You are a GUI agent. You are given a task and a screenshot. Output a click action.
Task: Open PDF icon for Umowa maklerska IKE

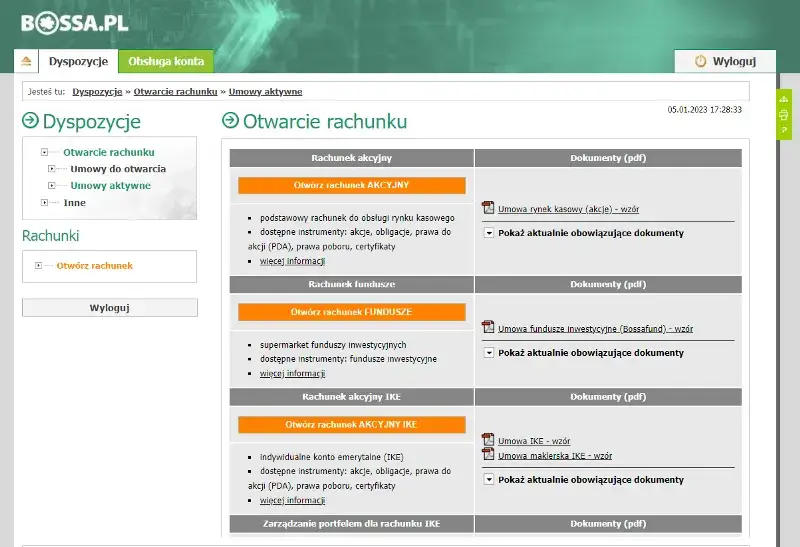point(488,454)
